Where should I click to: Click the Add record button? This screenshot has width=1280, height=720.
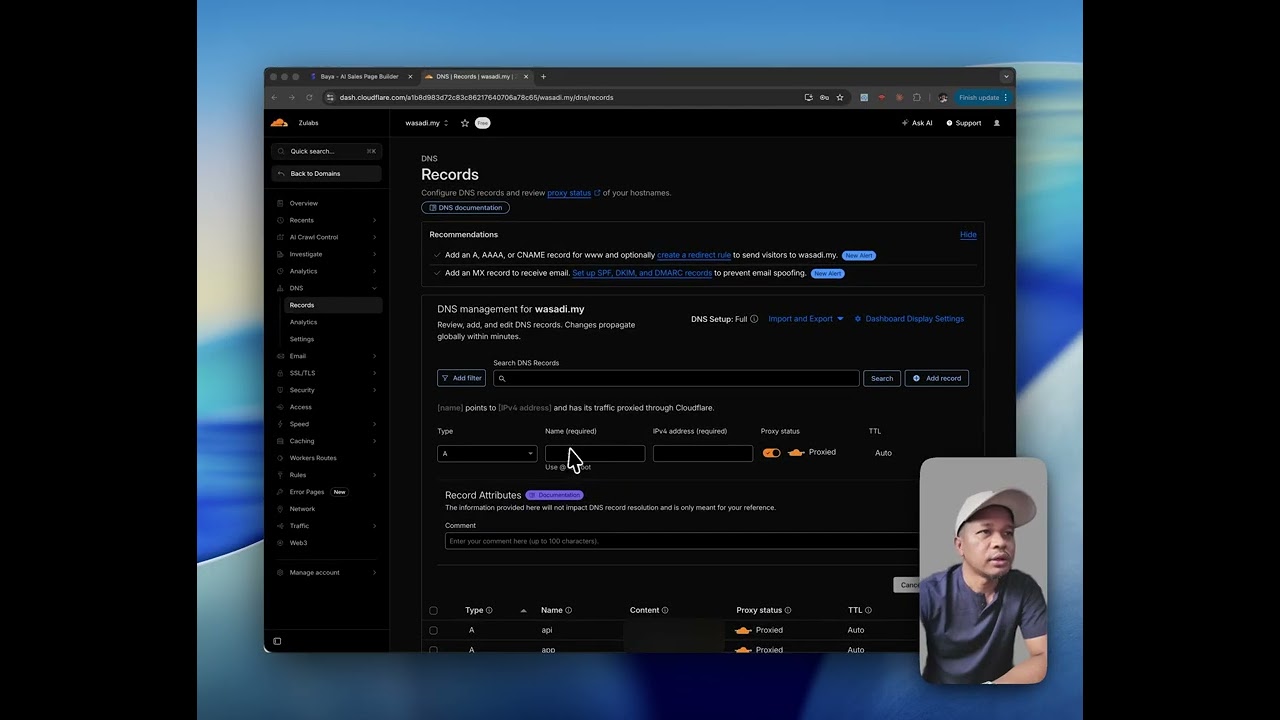(937, 378)
